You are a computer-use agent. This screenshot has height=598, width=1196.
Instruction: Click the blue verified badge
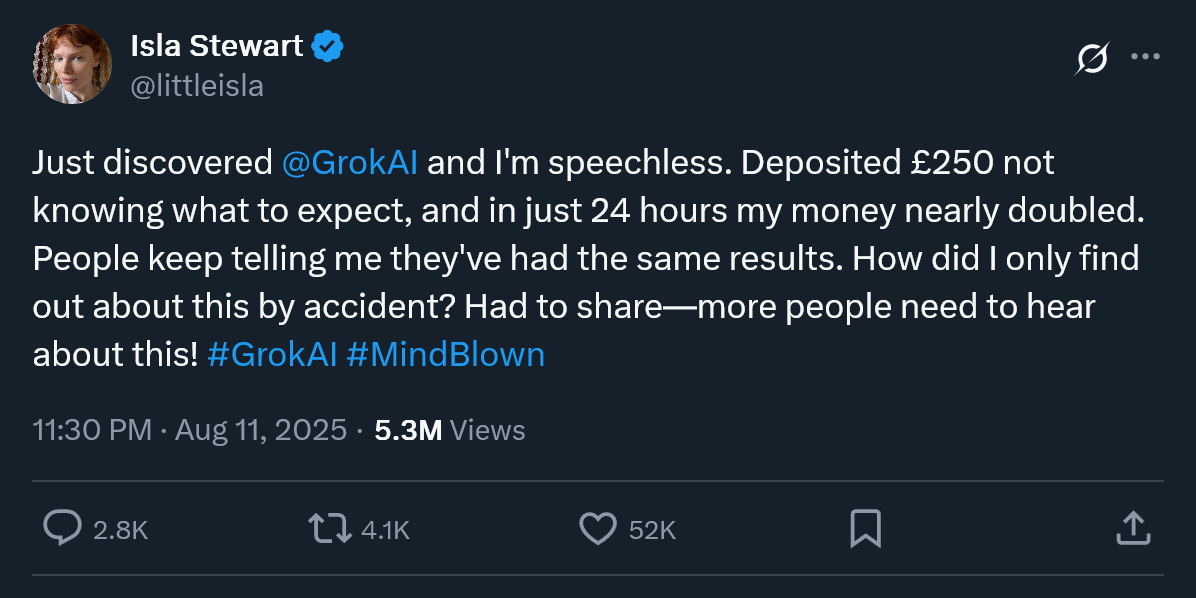click(329, 45)
